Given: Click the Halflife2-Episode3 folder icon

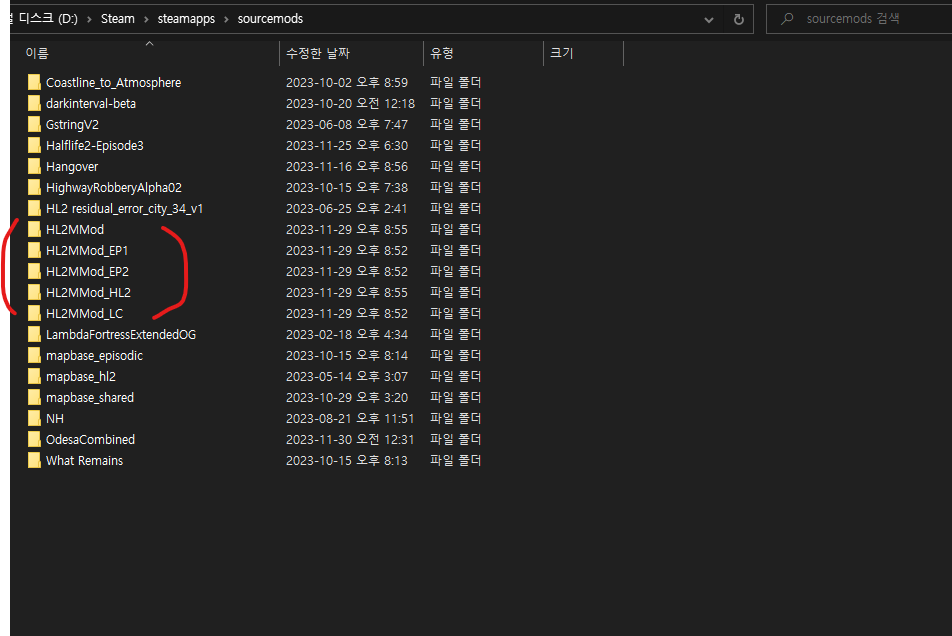Looking at the screenshot, I should [34, 145].
